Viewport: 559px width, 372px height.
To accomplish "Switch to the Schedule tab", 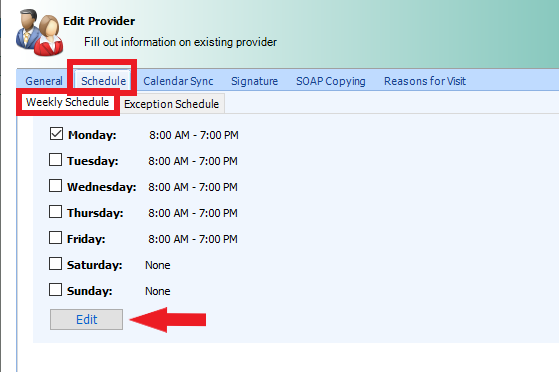I will pos(103,81).
